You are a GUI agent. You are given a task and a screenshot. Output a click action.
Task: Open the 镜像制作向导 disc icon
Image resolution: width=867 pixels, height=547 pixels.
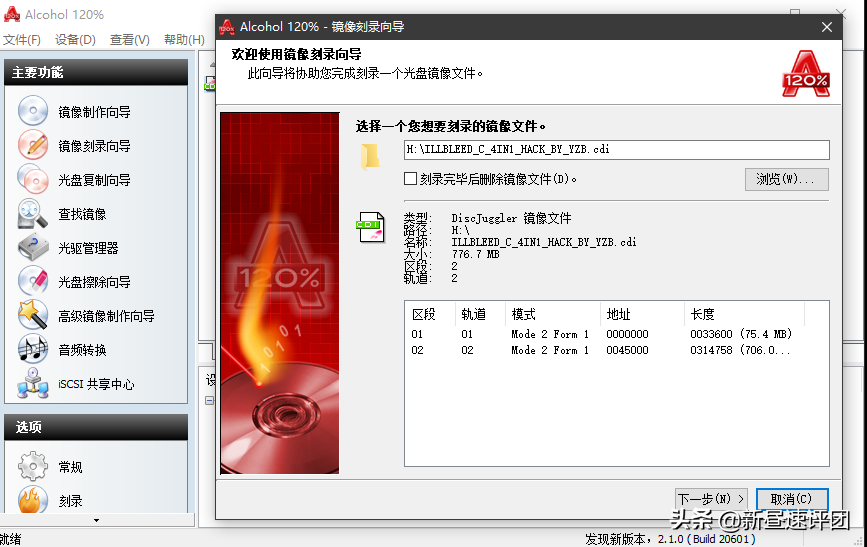click(x=33, y=112)
